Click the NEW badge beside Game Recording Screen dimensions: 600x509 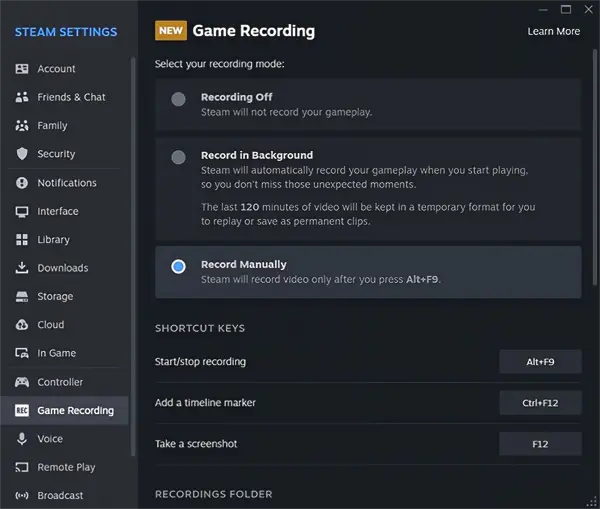coord(171,31)
